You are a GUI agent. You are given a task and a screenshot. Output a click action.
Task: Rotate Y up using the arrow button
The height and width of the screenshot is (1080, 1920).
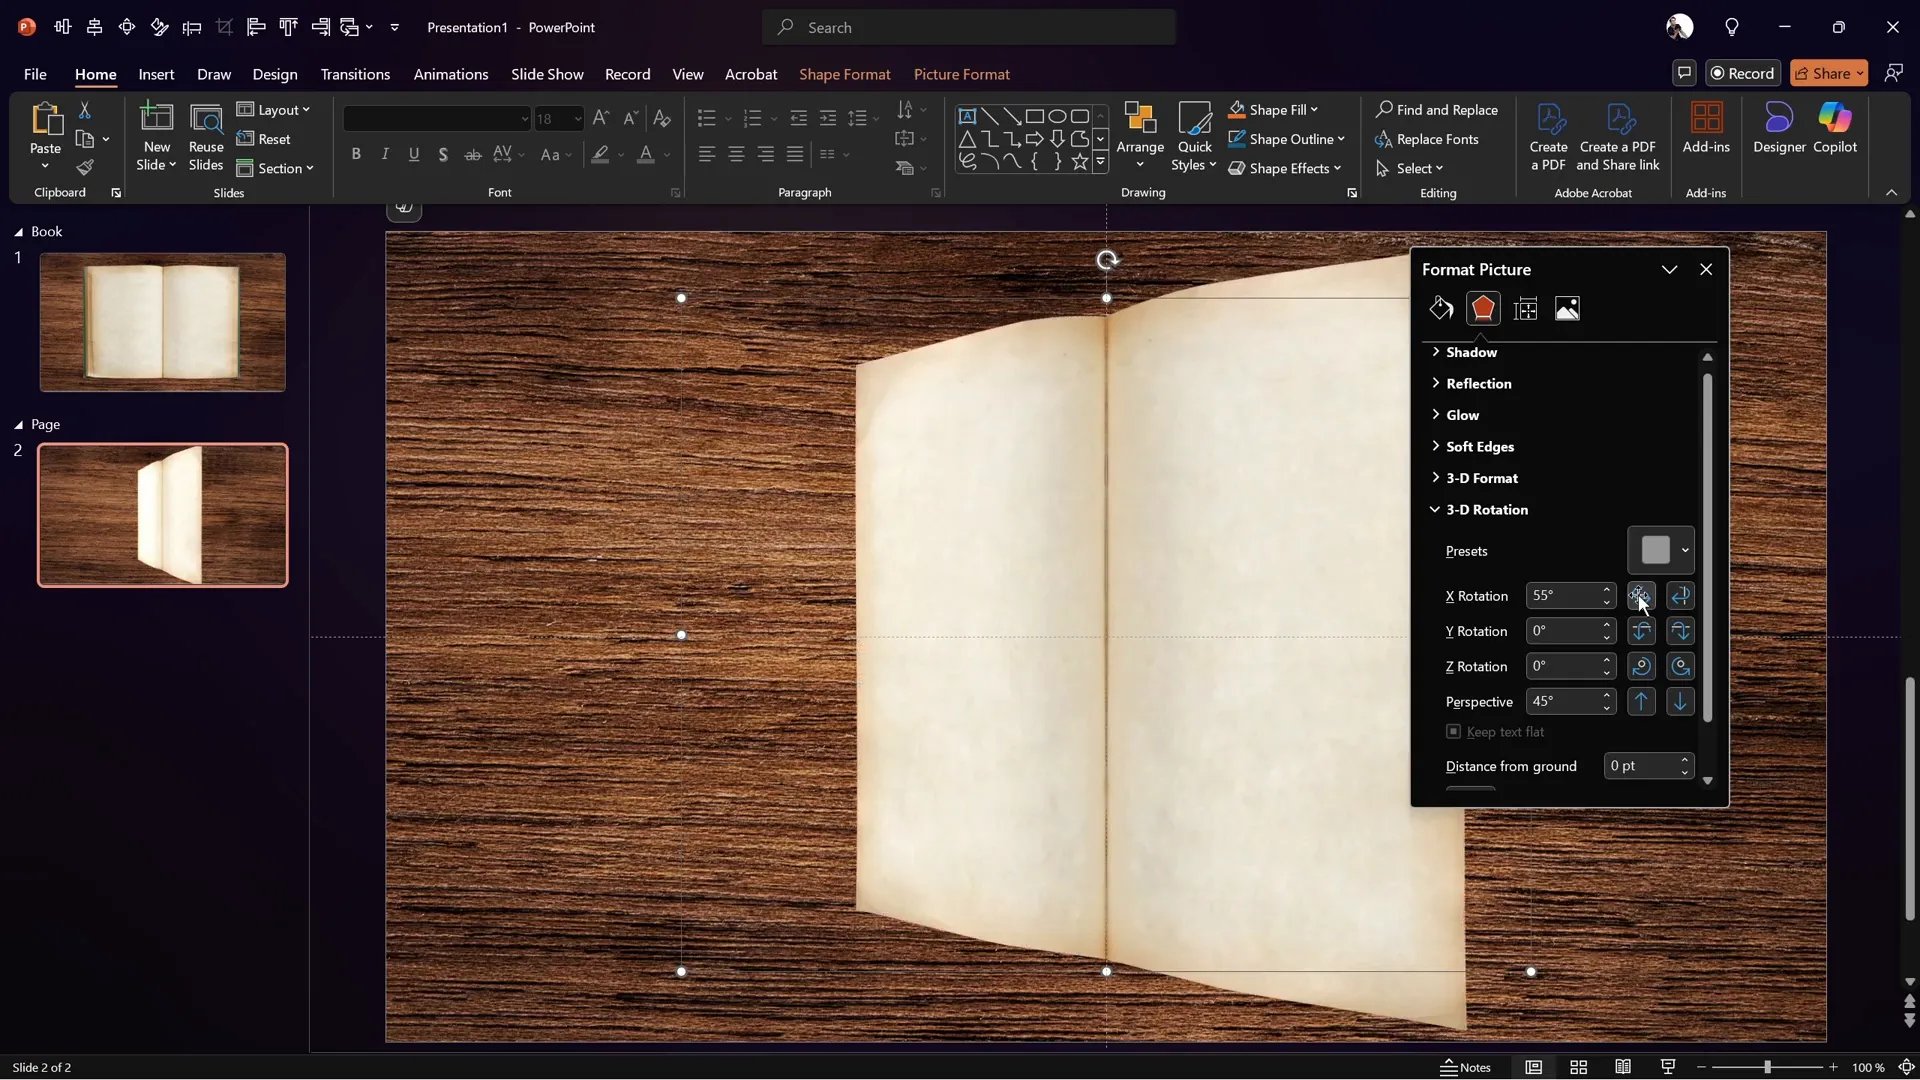click(x=1641, y=631)
